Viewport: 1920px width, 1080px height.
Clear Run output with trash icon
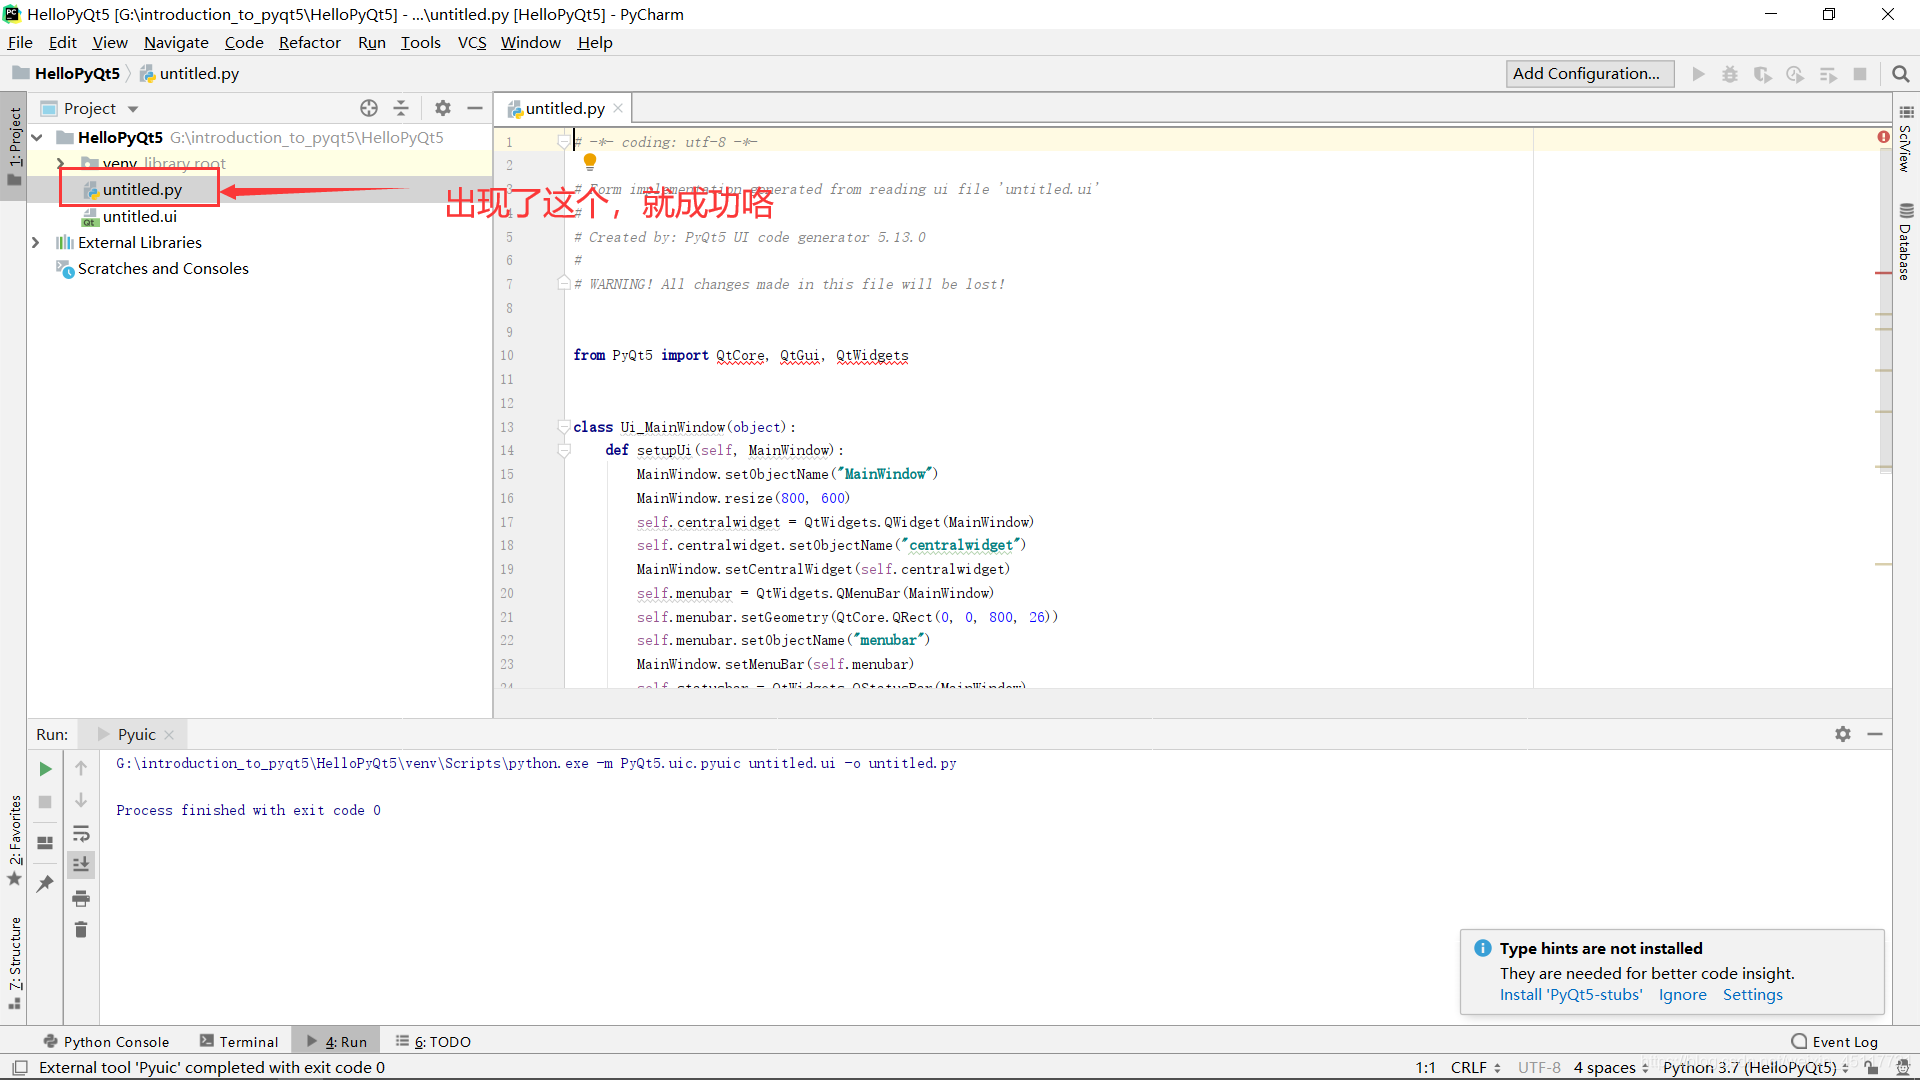click(x=81, y=930)
